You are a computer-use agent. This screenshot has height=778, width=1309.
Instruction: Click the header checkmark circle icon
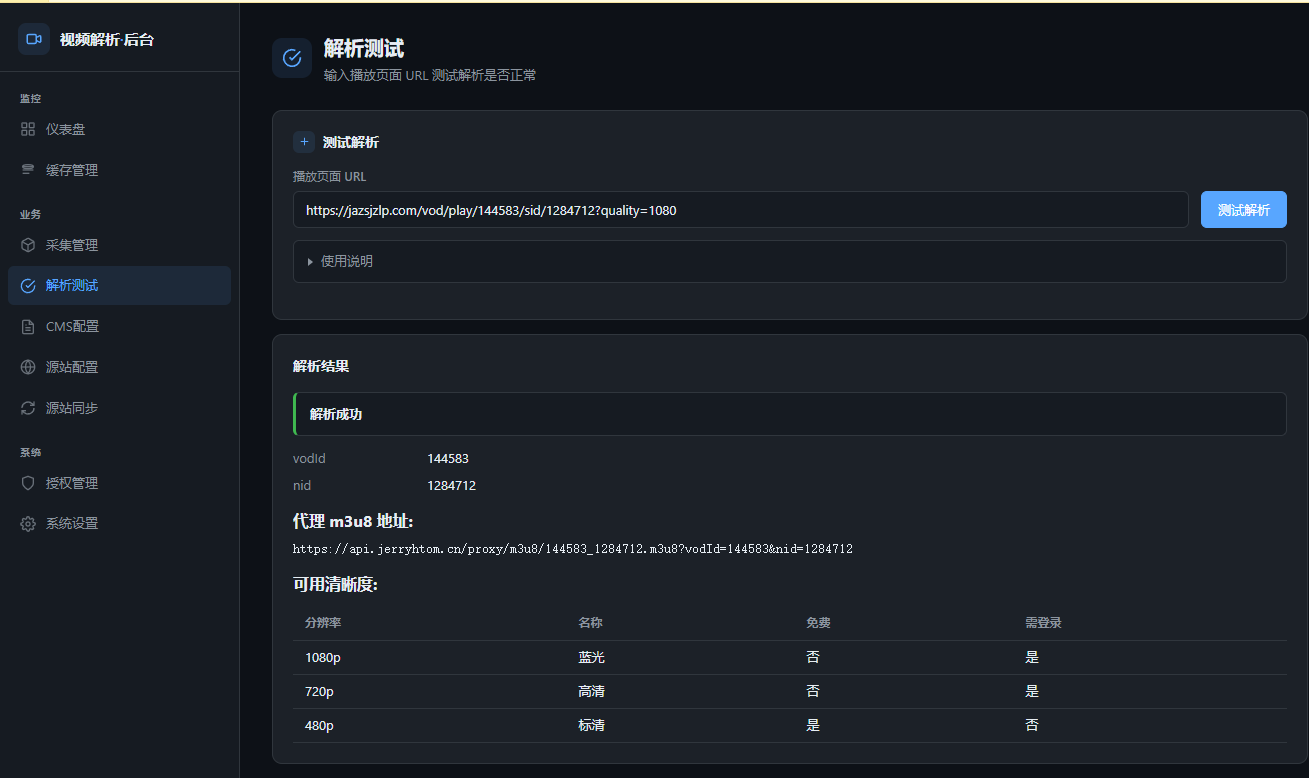pos(292,58)
